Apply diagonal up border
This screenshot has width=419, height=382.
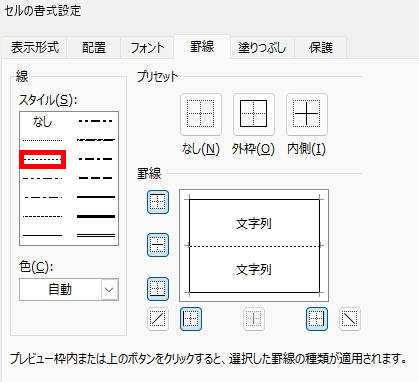(x=158, y=319)
